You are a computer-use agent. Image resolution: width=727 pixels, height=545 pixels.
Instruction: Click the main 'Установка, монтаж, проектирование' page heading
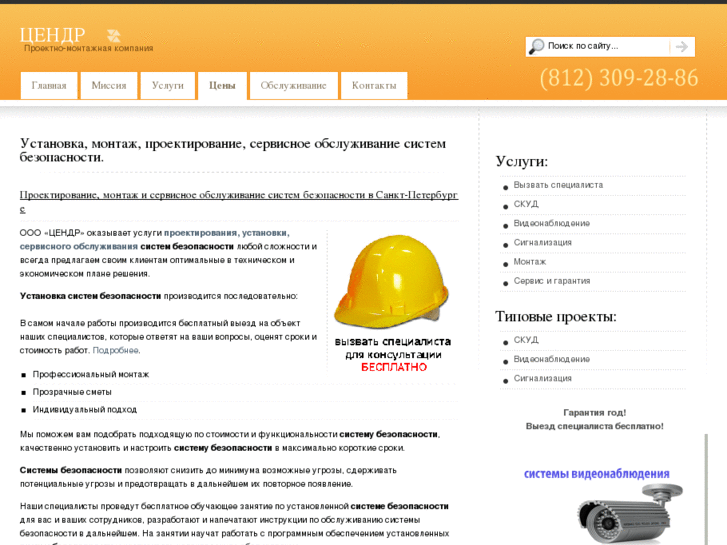point(233,150)
